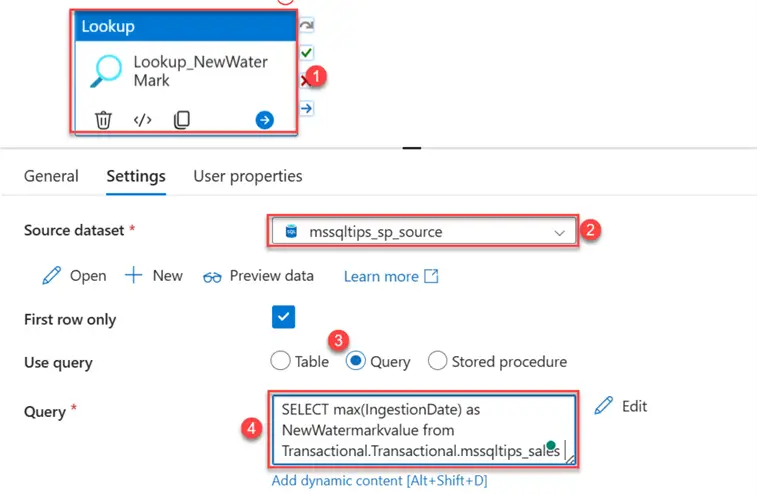This screenshot has width=757, height=494.
Task: Click Preview data for the source dataset
Action: coord(259,276)
